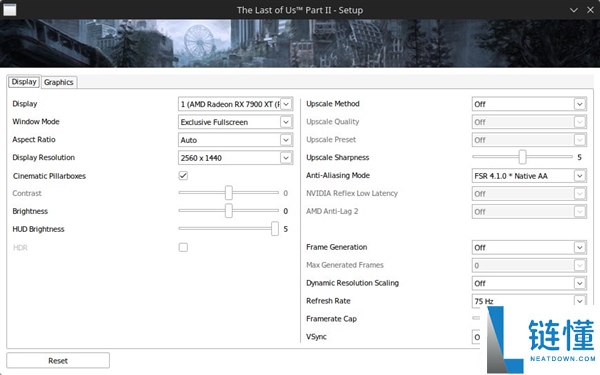Open the Upscale Preset dropdown
This screenshot has height=375, width=600.
[x=529, y=140]
